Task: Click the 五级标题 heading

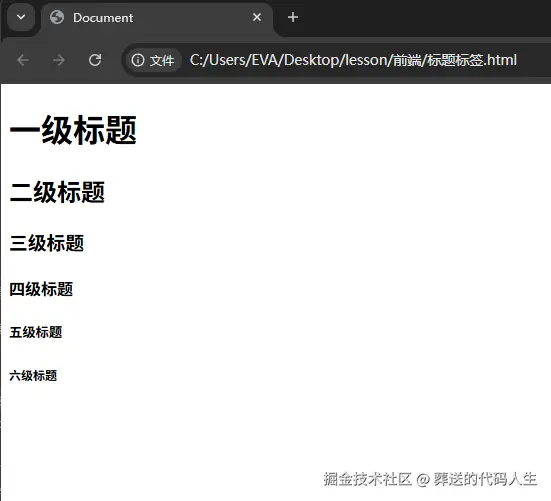Action: tap(36, 332)
